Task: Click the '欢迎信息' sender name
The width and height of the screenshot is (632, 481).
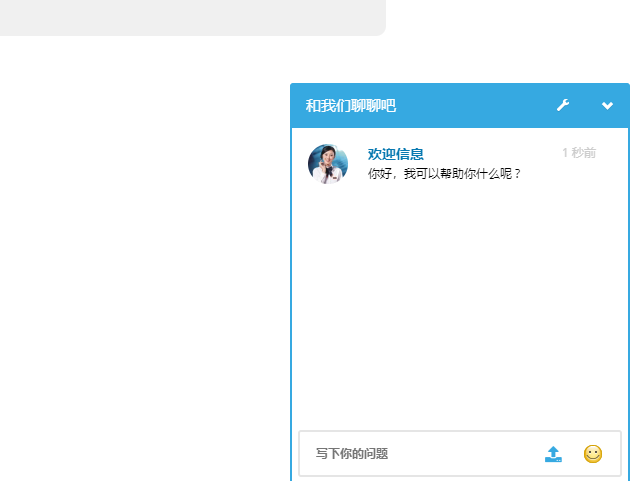Action: 395,154
